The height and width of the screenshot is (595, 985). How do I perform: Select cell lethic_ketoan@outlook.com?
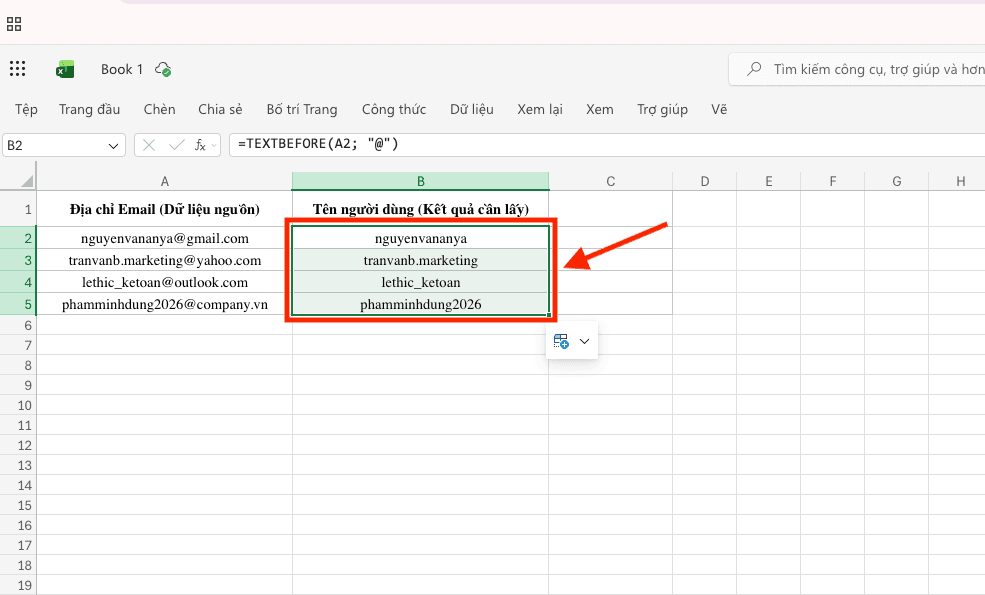[165, 282]
